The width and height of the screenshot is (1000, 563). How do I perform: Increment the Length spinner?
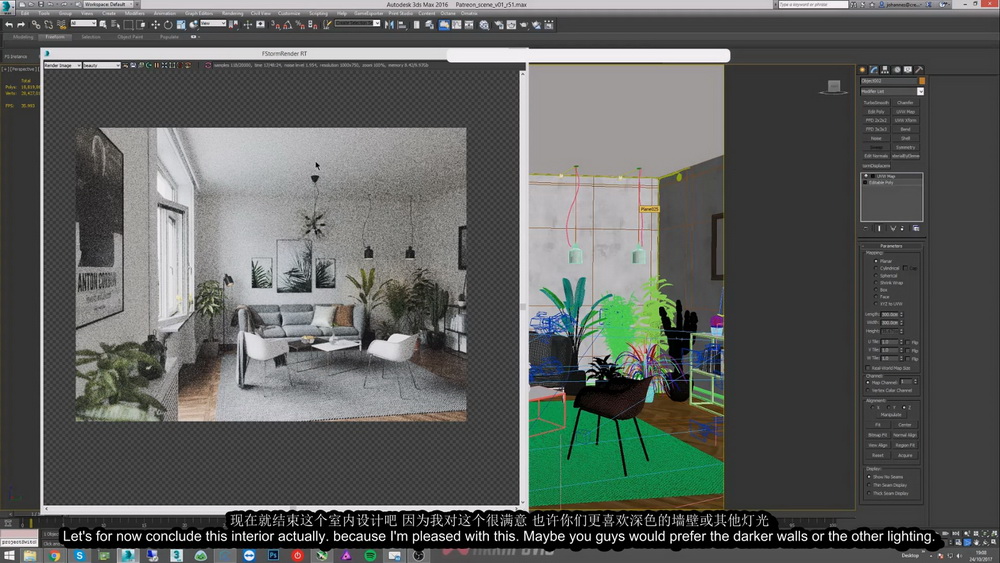(x=901, y=313)
